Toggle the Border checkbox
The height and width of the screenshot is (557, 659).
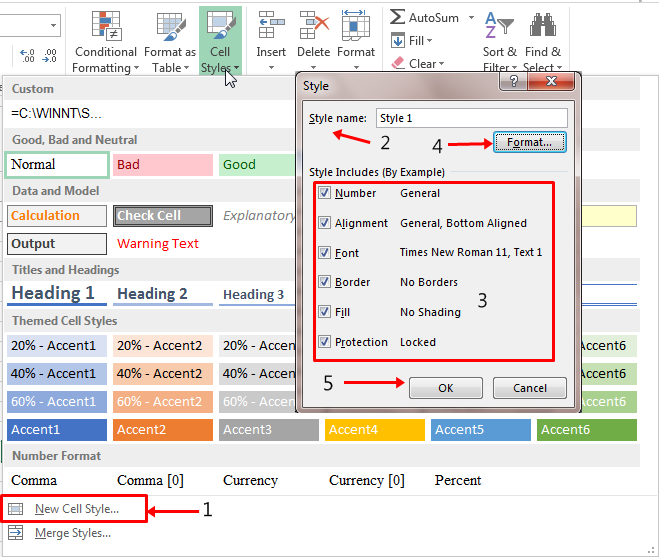[x=324, y=281]
